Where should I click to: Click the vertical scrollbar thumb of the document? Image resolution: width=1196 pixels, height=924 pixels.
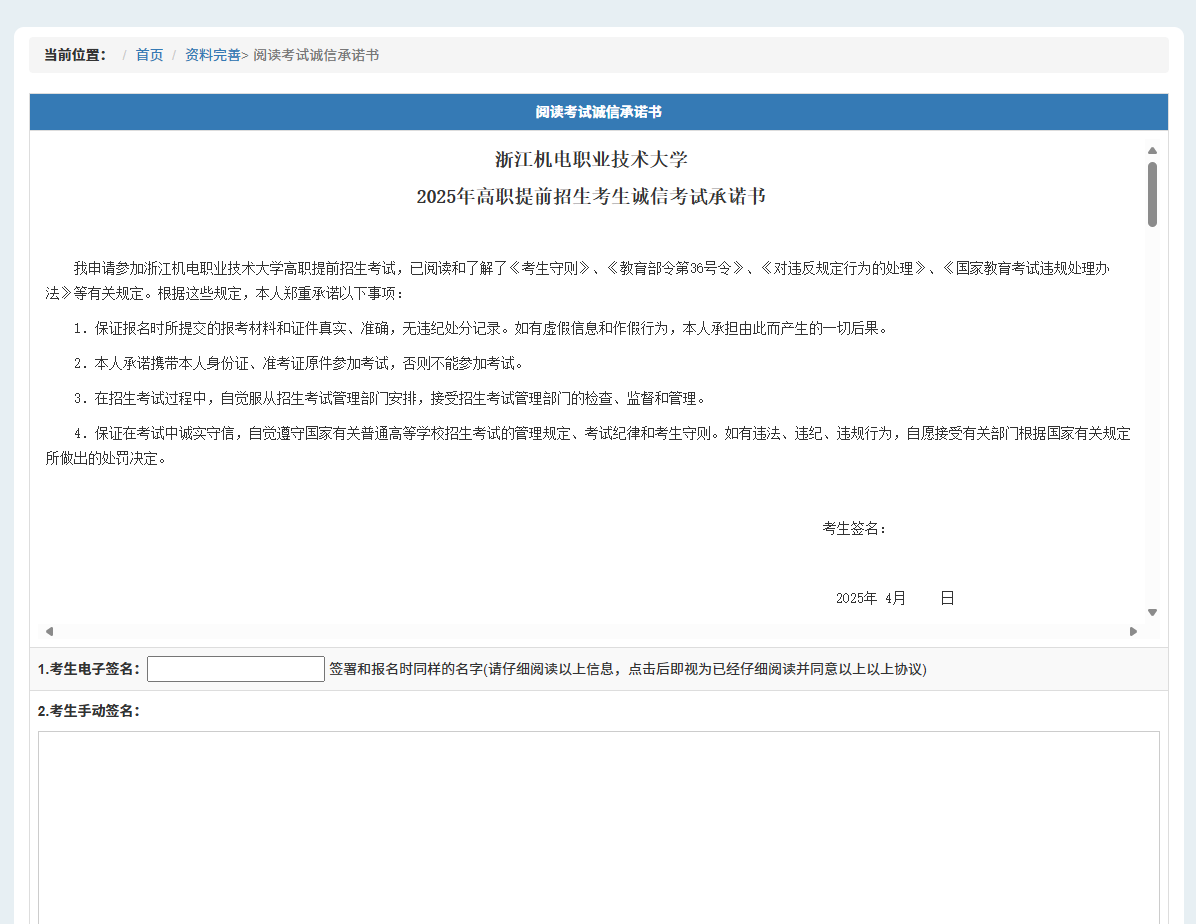(1152, 194)
